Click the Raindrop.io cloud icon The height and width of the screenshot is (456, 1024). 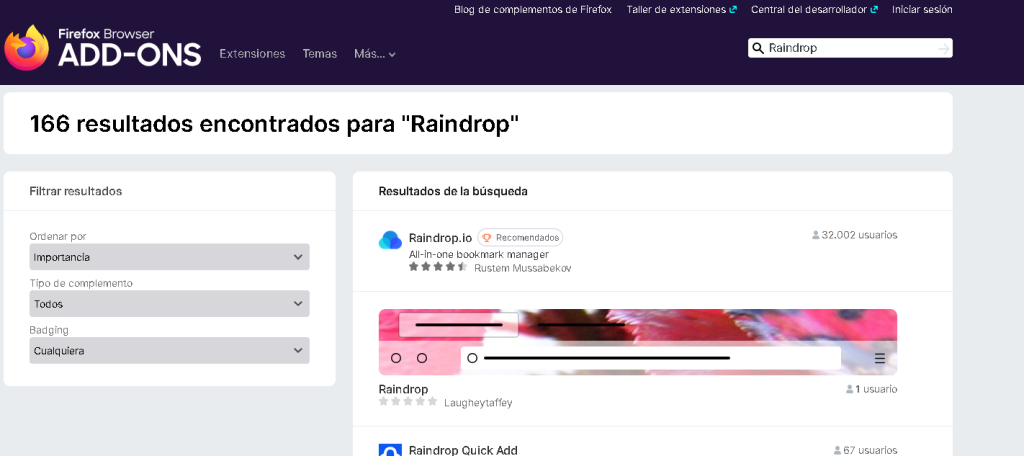coord(390,240)
